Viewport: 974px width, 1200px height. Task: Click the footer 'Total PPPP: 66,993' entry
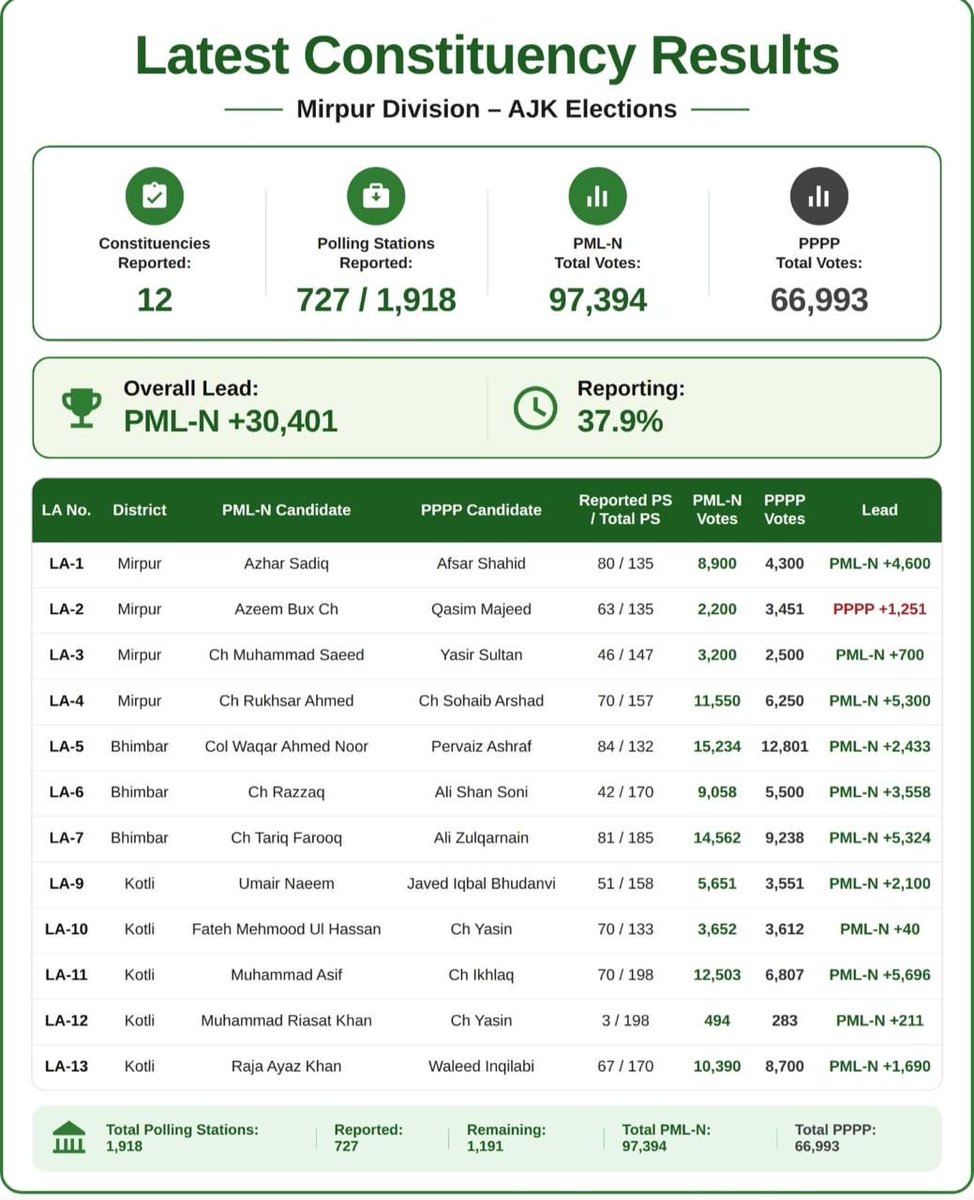tap(835, 1137)
